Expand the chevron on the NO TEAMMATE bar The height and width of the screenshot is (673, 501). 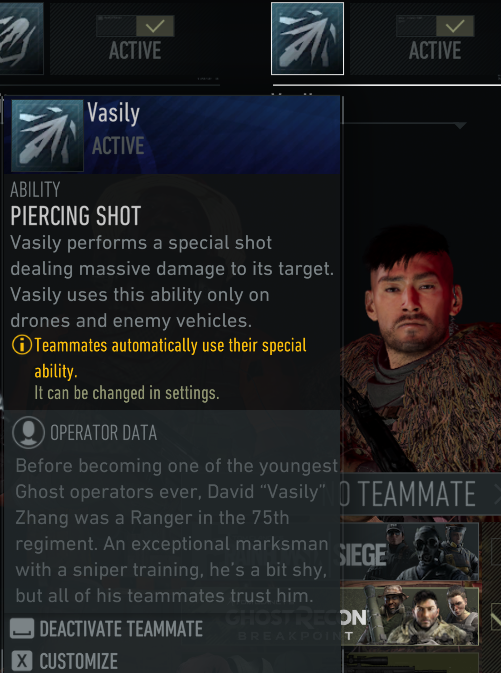click(x=497, y=493)
